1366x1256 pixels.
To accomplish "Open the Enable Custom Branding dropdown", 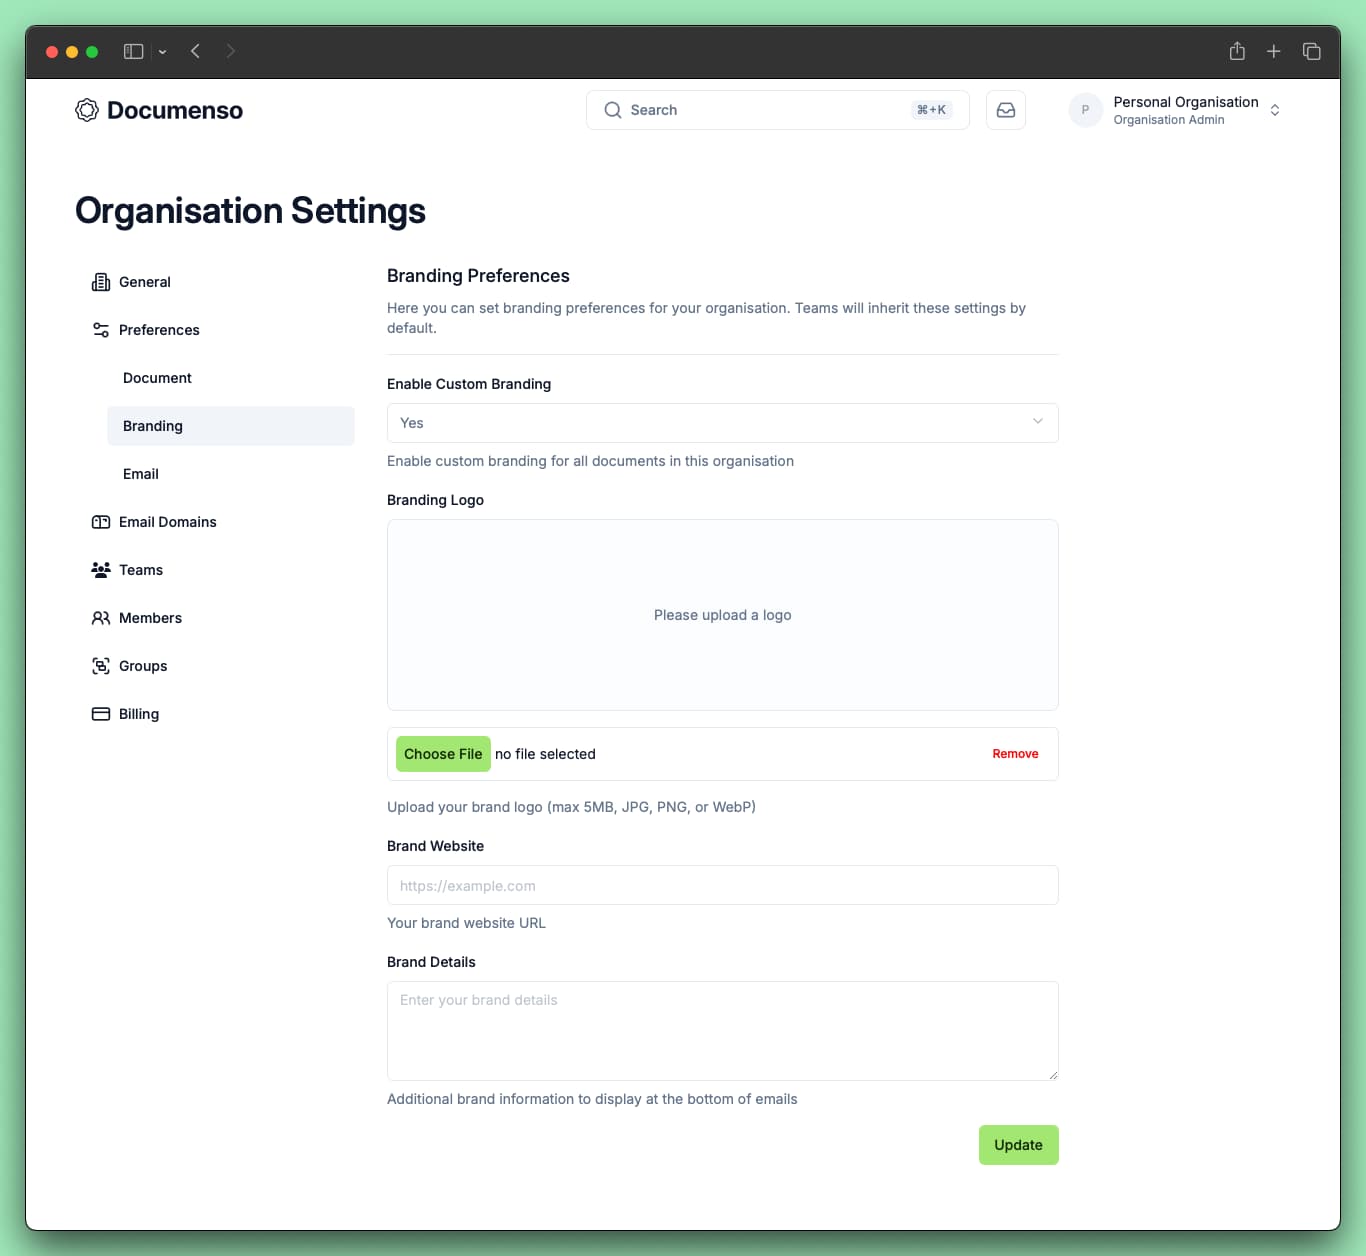I will coord(722,422).
